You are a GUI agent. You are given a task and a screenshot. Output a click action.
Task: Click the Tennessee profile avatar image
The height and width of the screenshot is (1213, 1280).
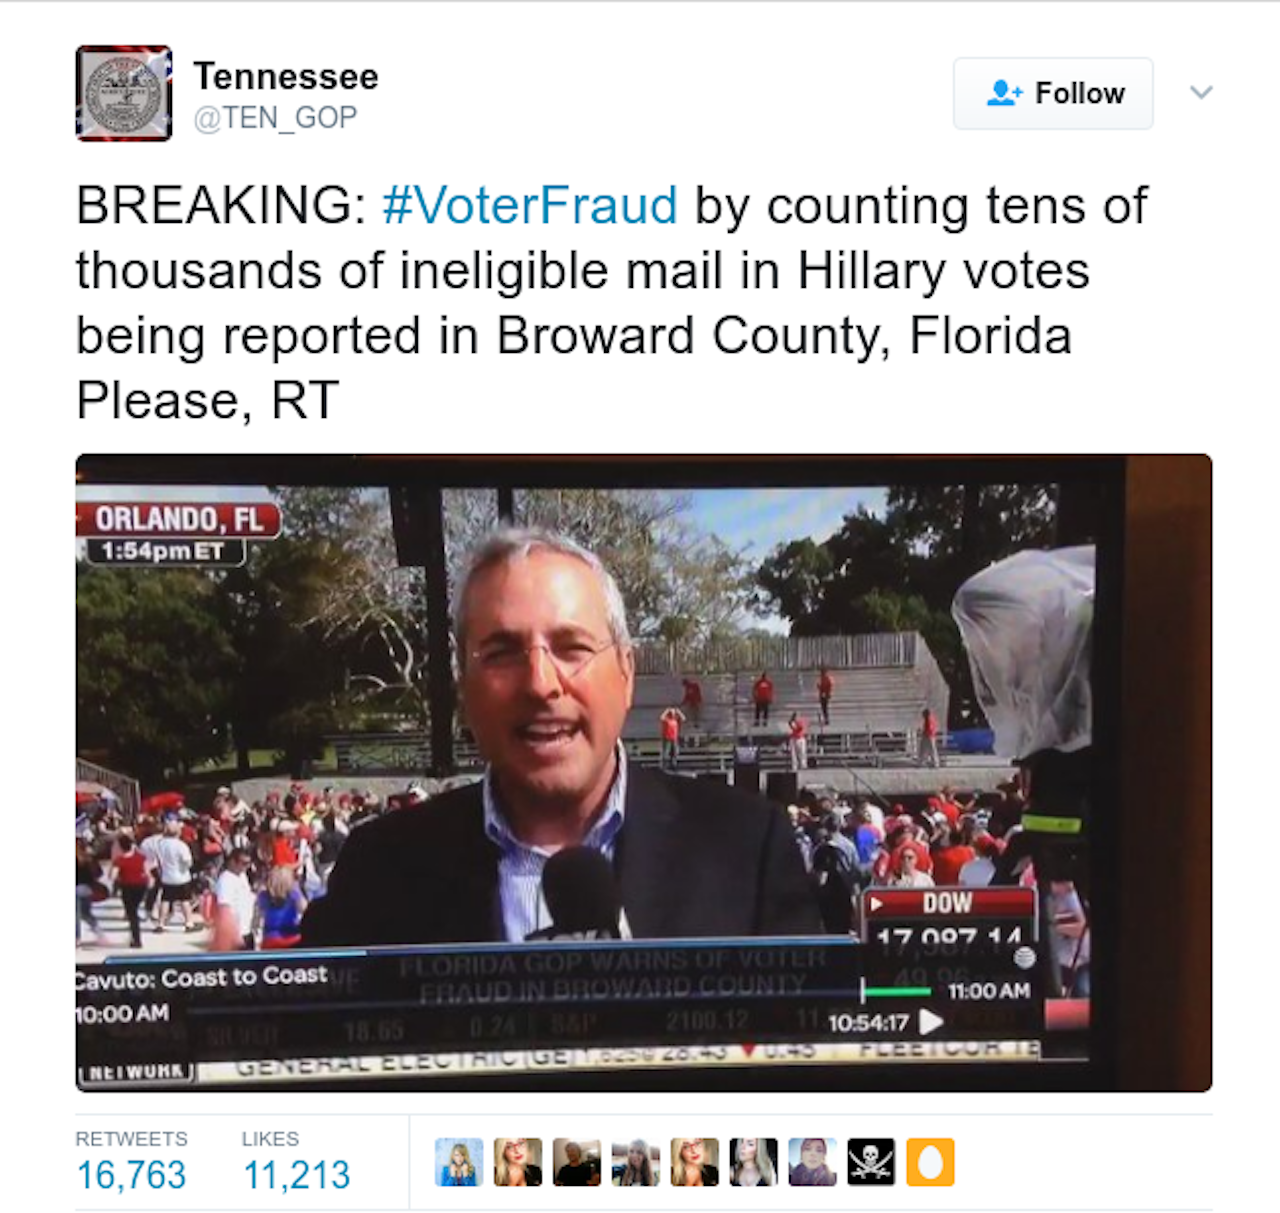pos(124,93)
